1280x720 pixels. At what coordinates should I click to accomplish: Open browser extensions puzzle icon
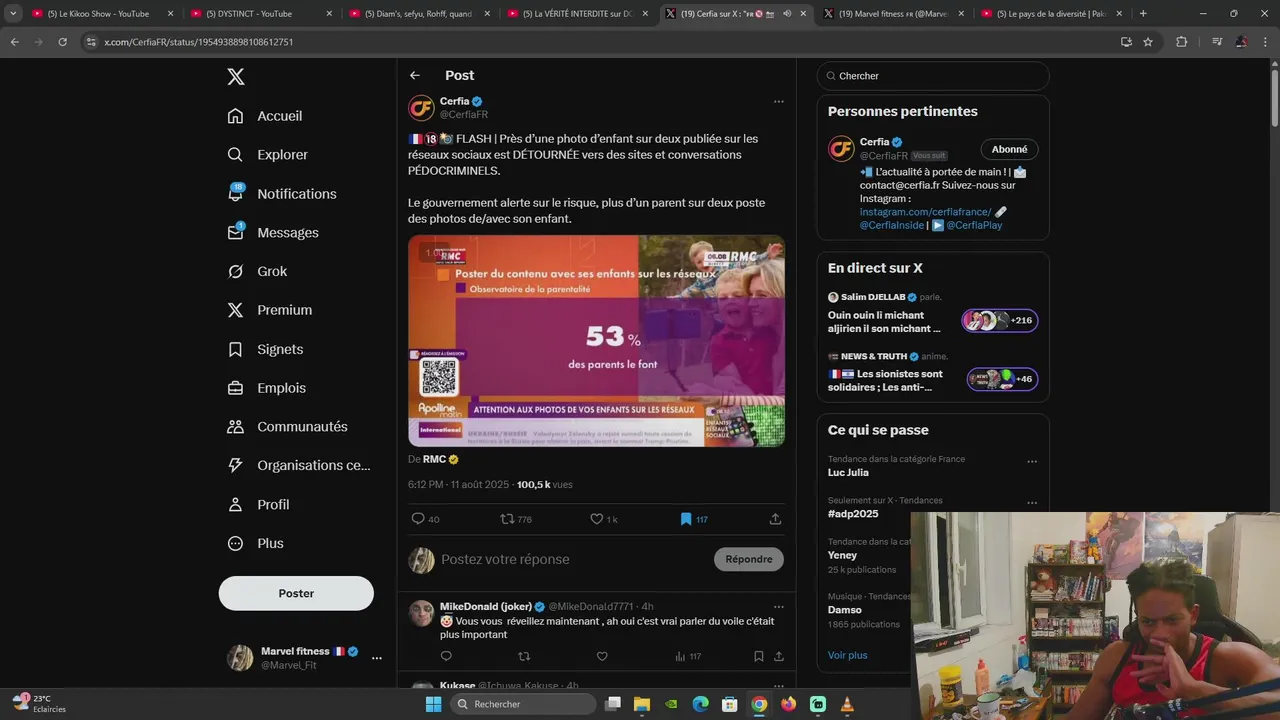click(1182, 42)
